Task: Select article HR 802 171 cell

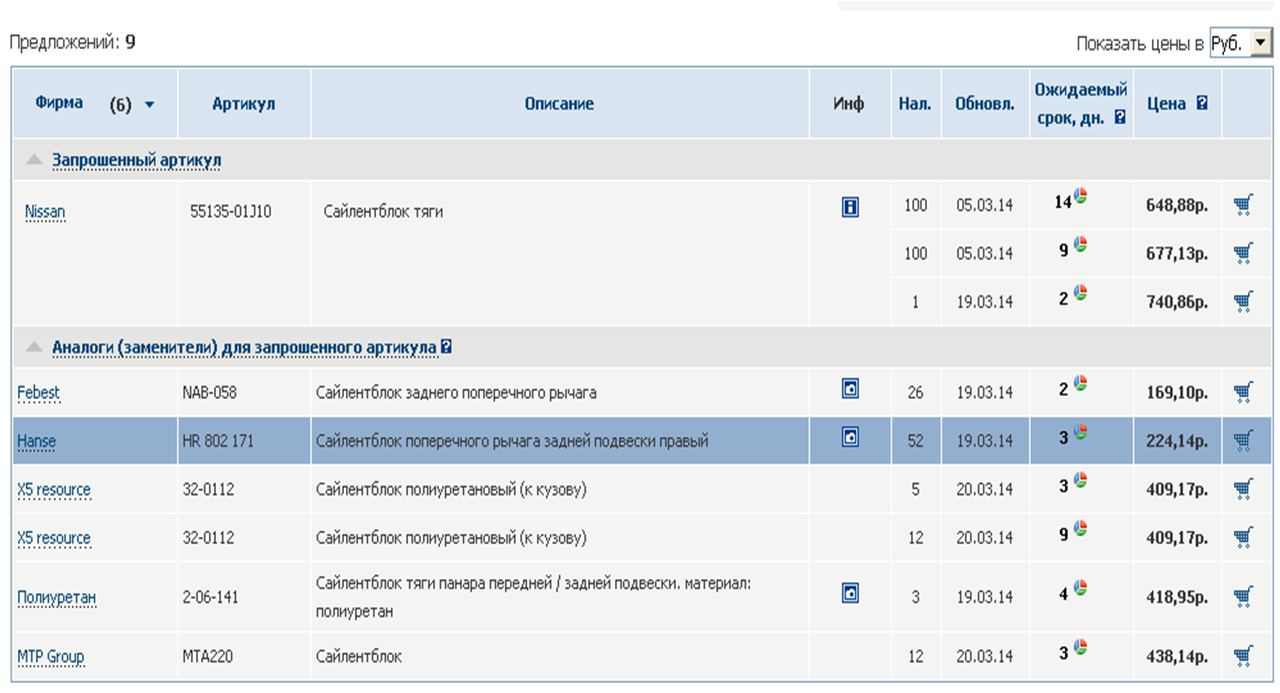Action: click(x=218, y=441)
